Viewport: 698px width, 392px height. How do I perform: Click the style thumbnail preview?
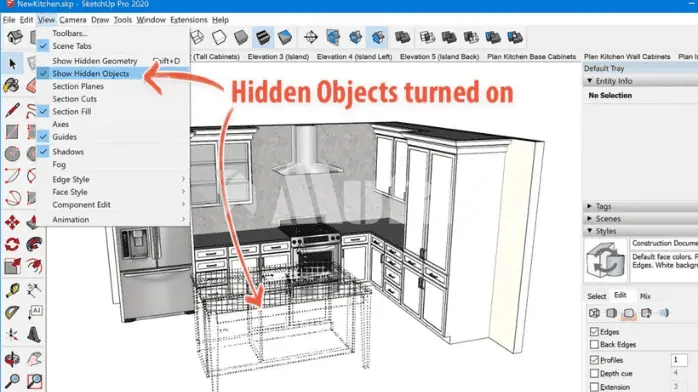click(x=605, y=260)
